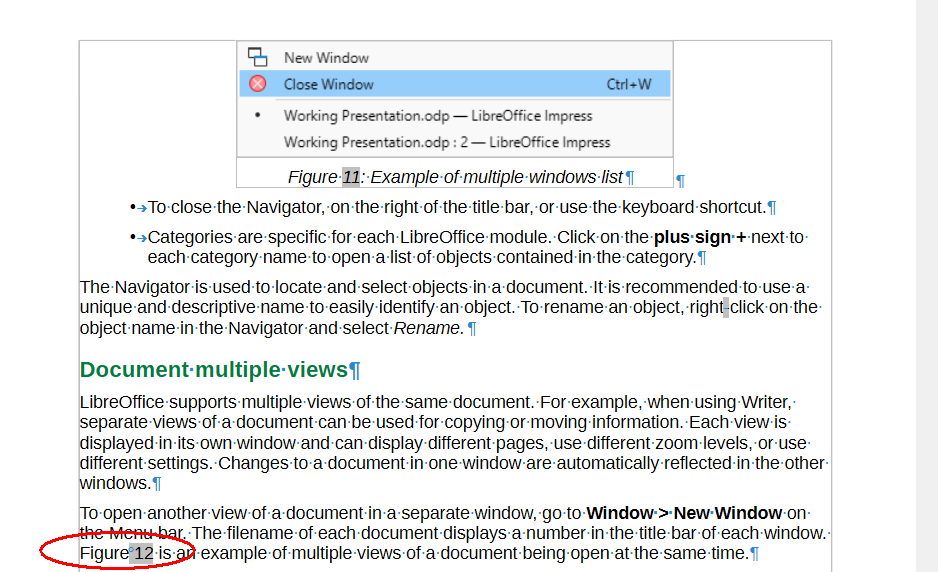Image resolution: width=938 pixels, height=572 pixels.
Task: Click the italic word Rename
Action: pos(428,327)
